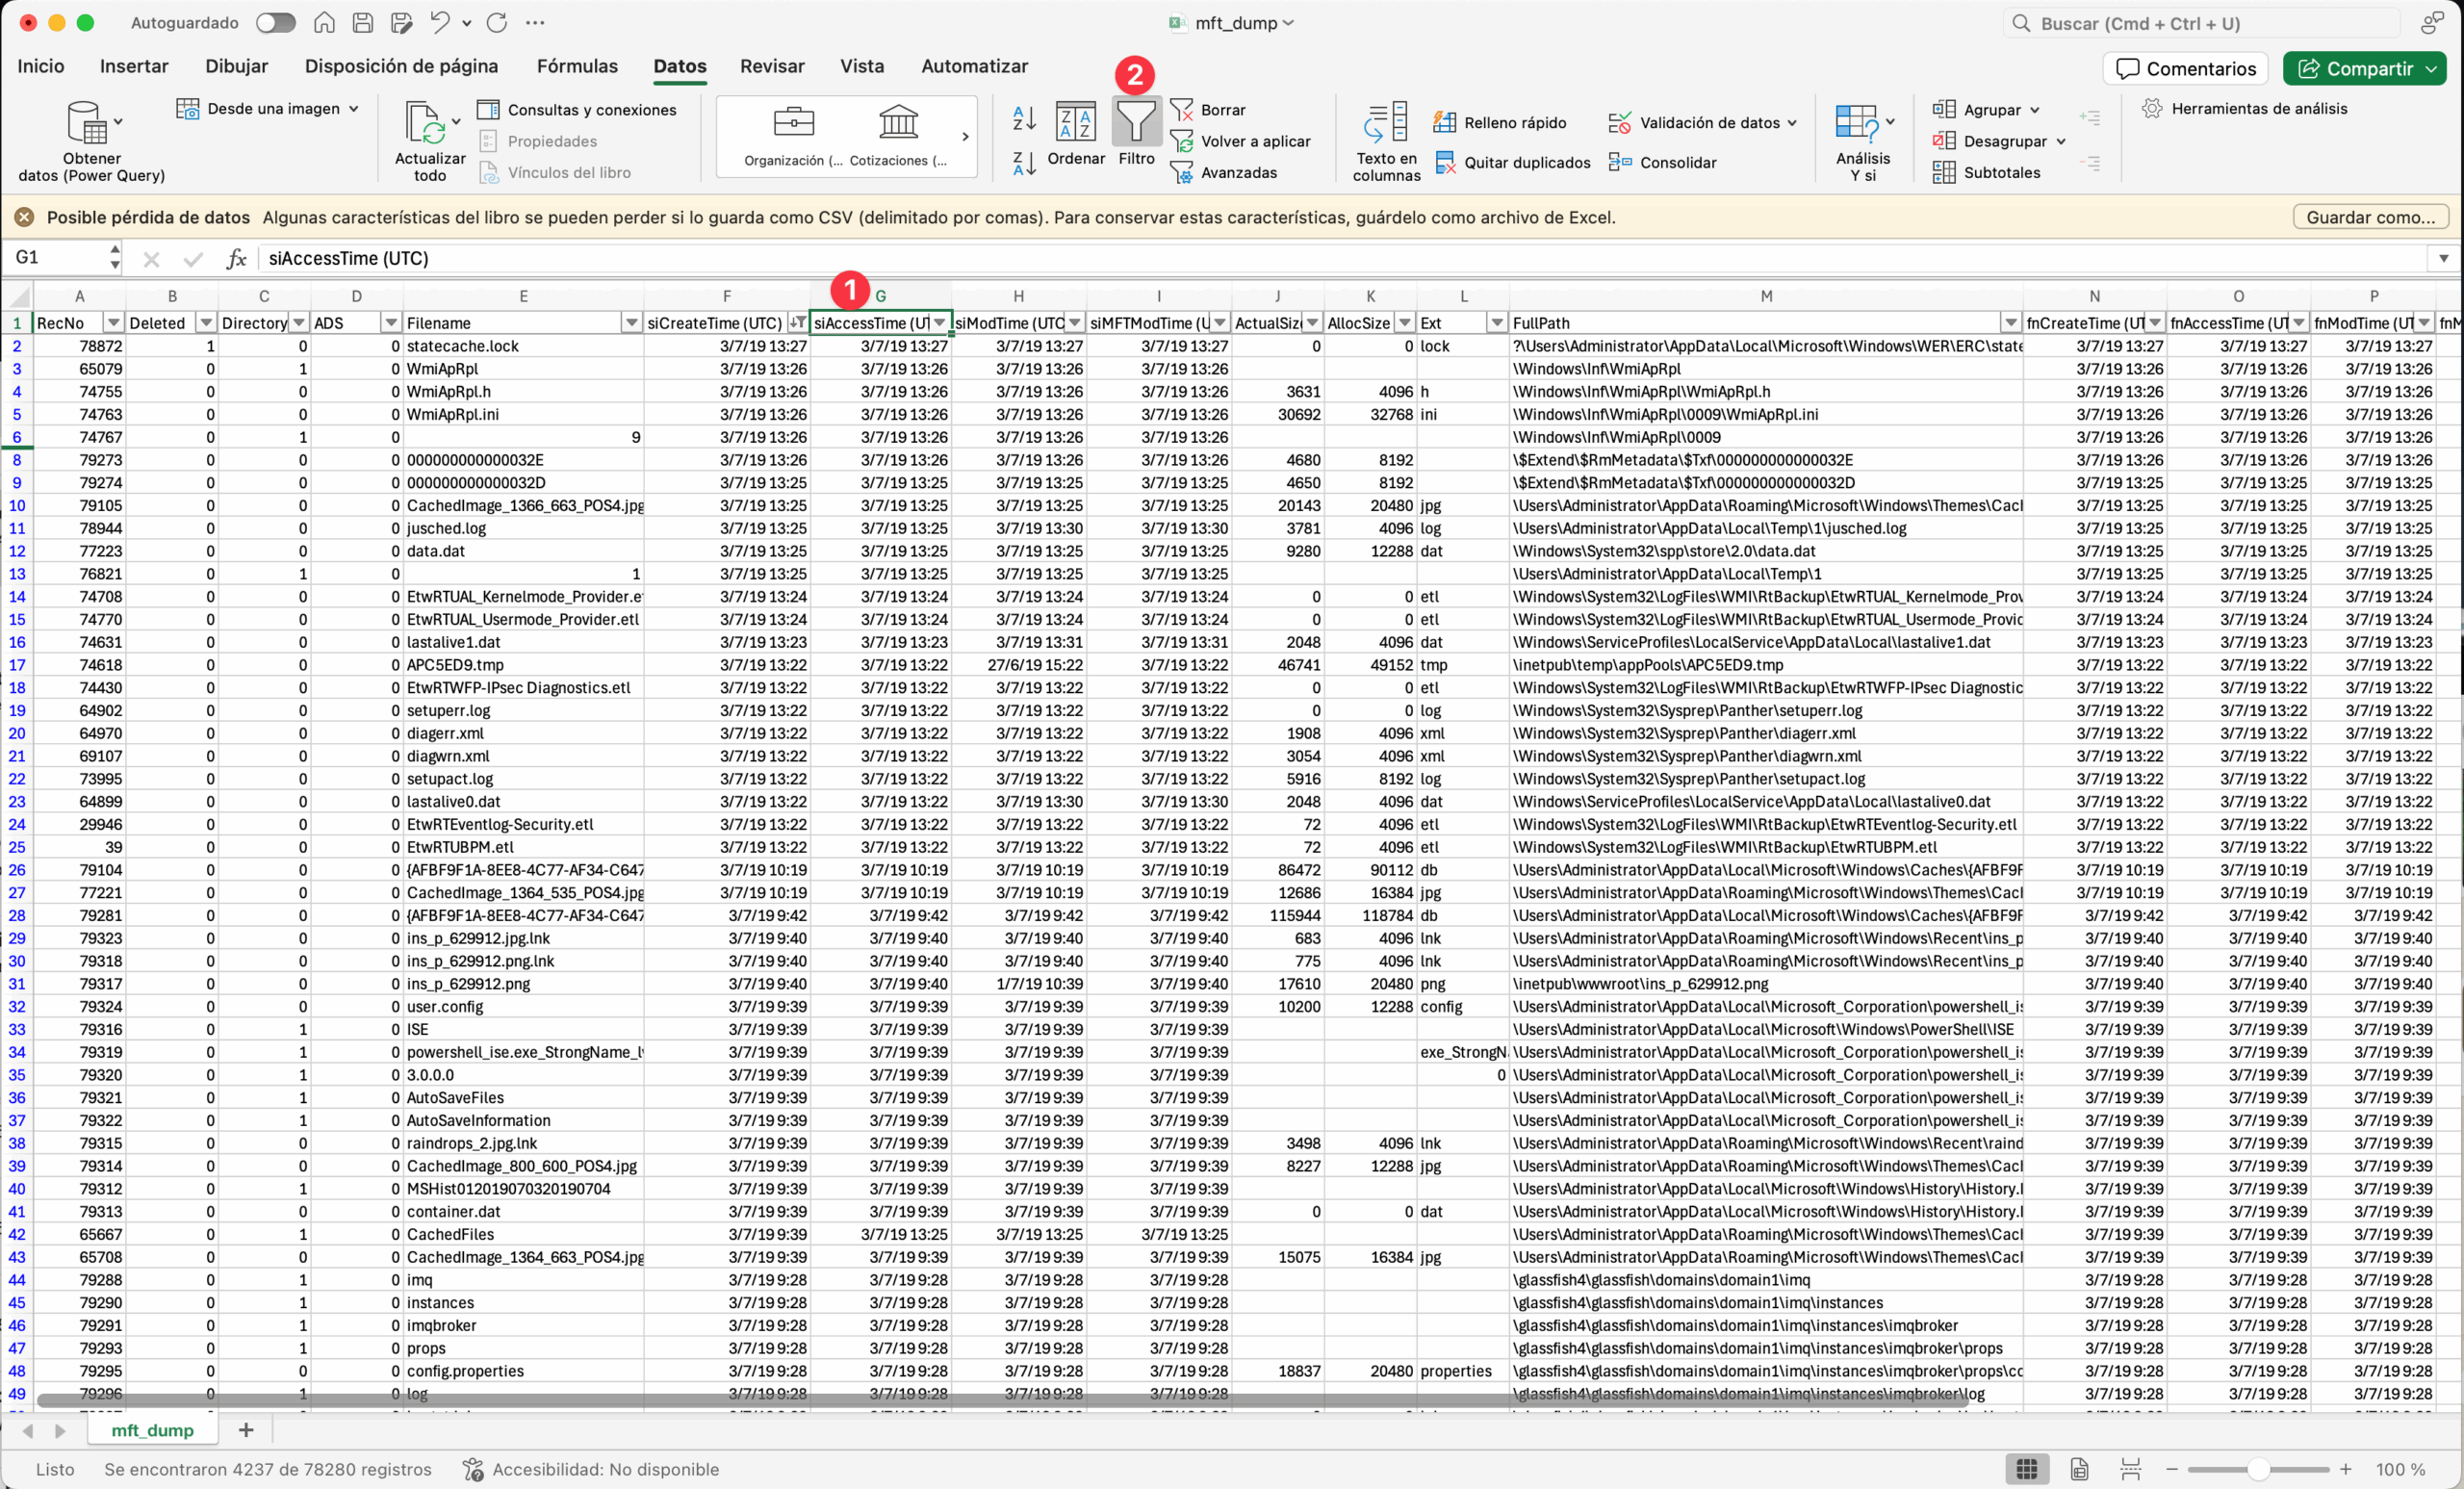The width and height of the screenshot is (2464, 1489).
Task: Open the Vista tab
Action: (862, 66)
